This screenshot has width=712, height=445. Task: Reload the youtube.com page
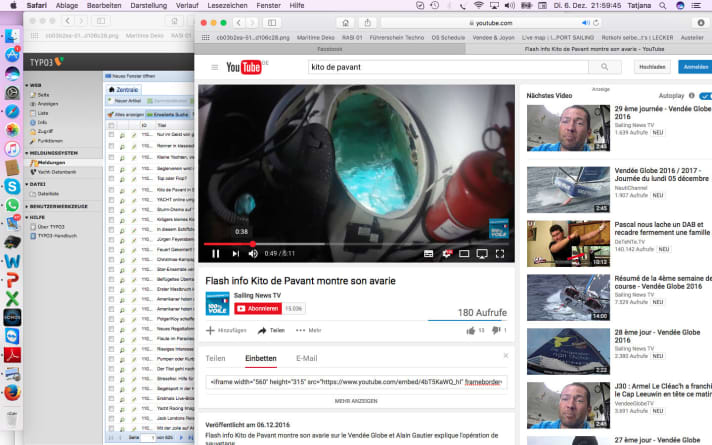tap(596, 23)
